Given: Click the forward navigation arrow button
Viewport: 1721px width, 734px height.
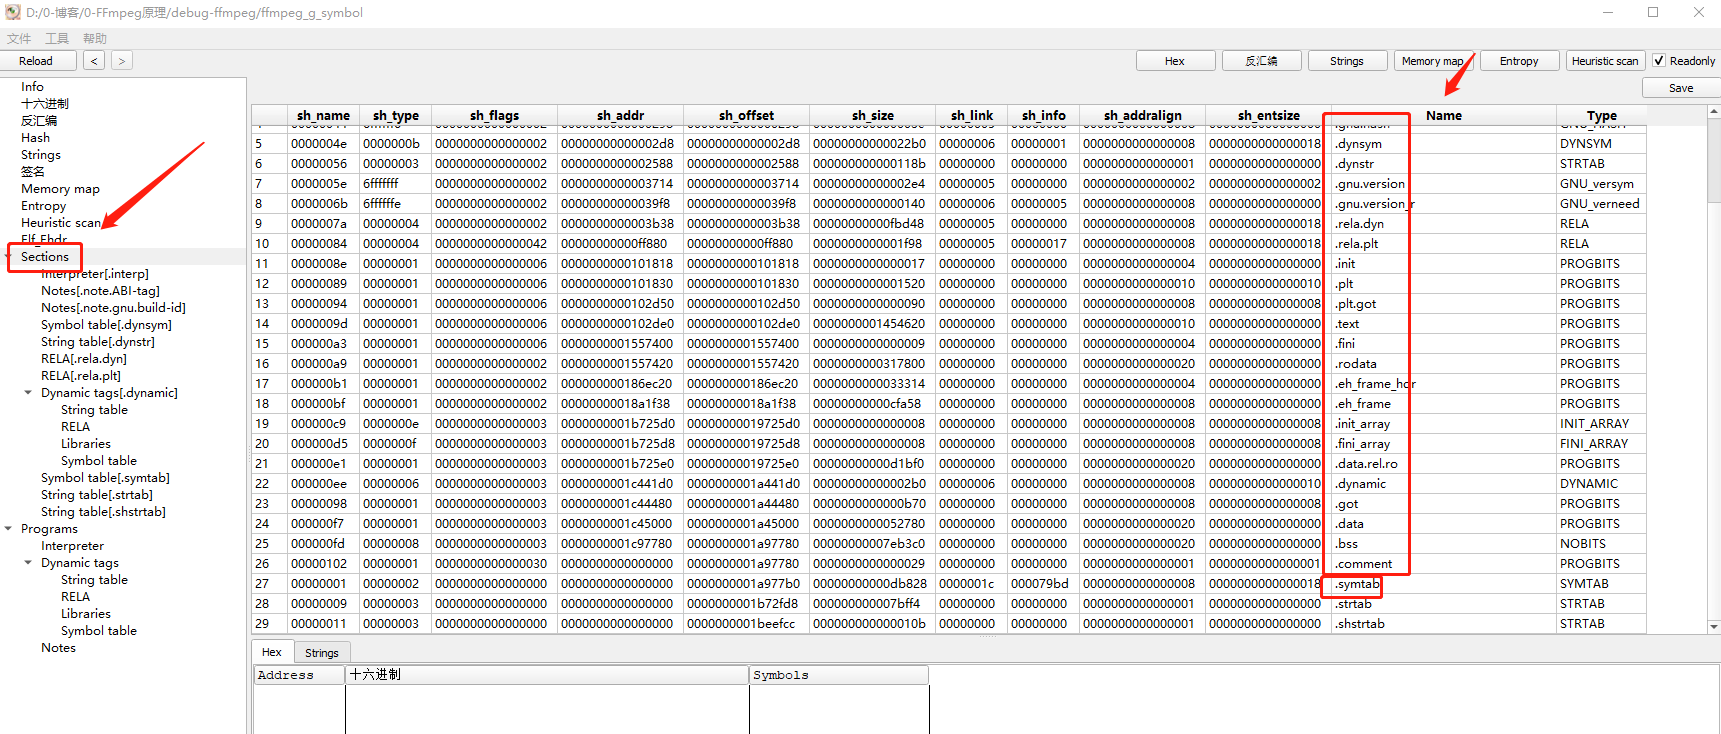Looking at the screenshot, I should 121,61.
